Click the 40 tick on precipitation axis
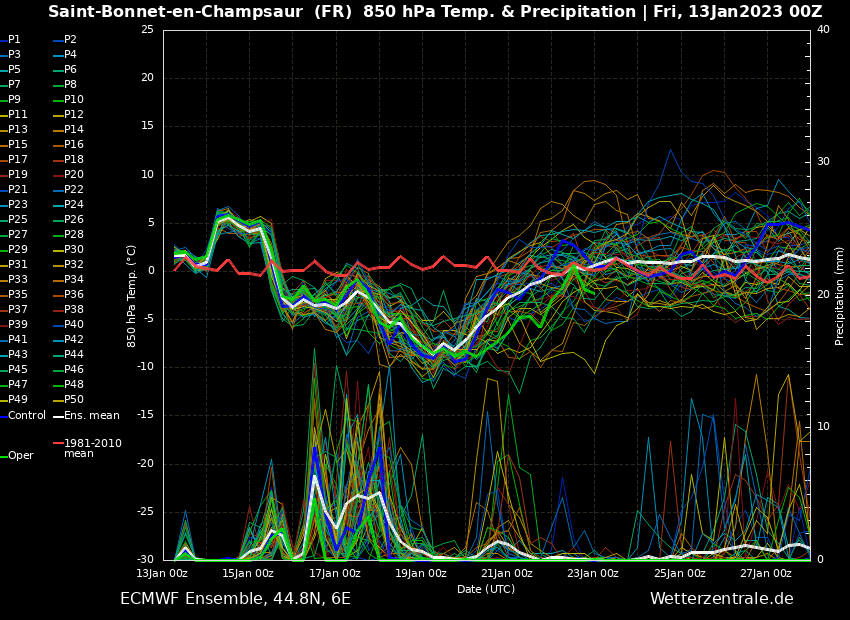Image resolution: width=850 pixels, height=620 pixels. (822, 30)
